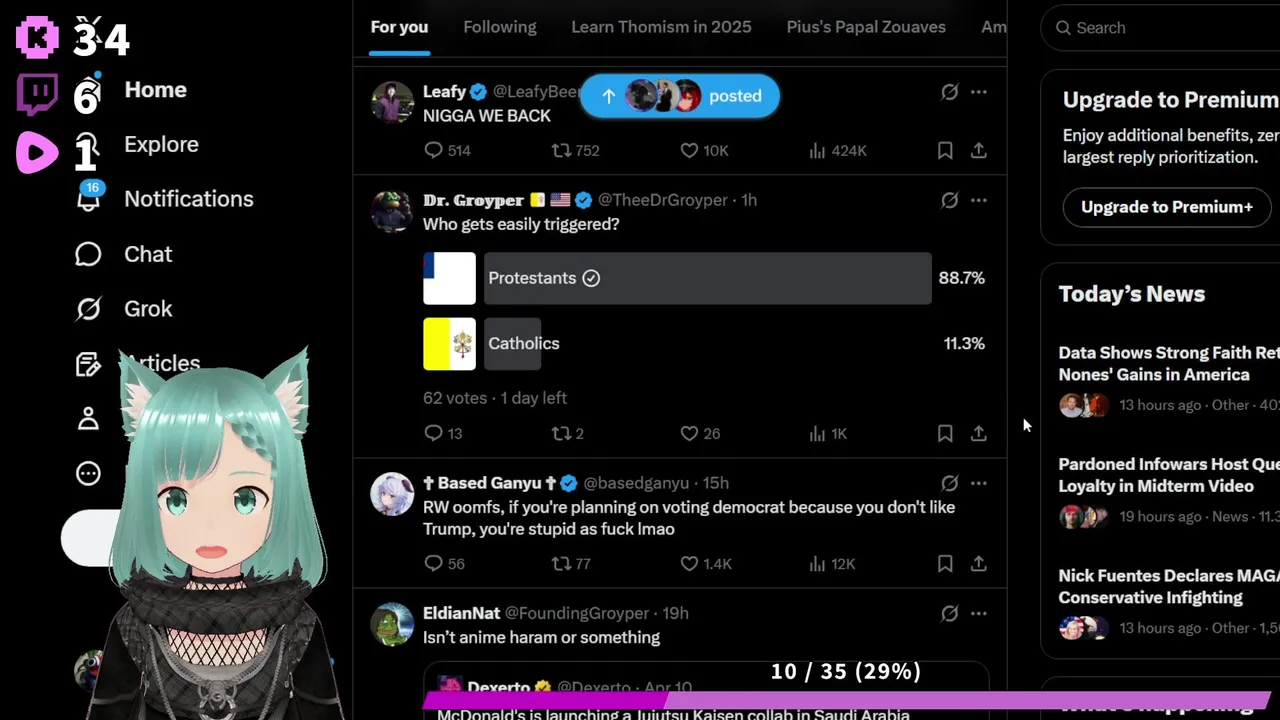Open Notifications bell in sidebar
The height and width of the screenshot is (720, 1280).
point(89,197)
